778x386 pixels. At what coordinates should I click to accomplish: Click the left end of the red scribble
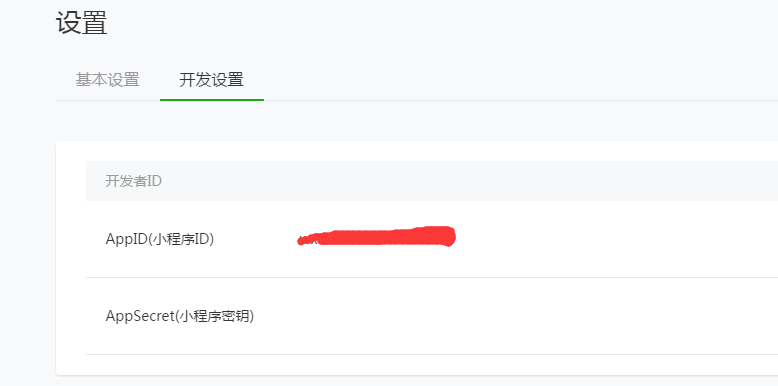point(301,241)
